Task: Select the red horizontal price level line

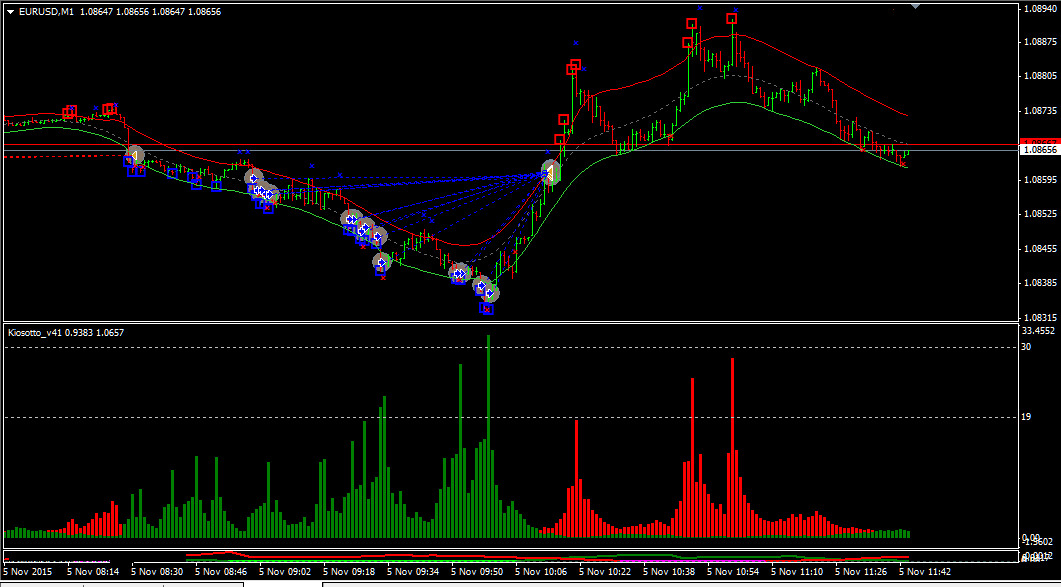Action: [x=511, y=145]
